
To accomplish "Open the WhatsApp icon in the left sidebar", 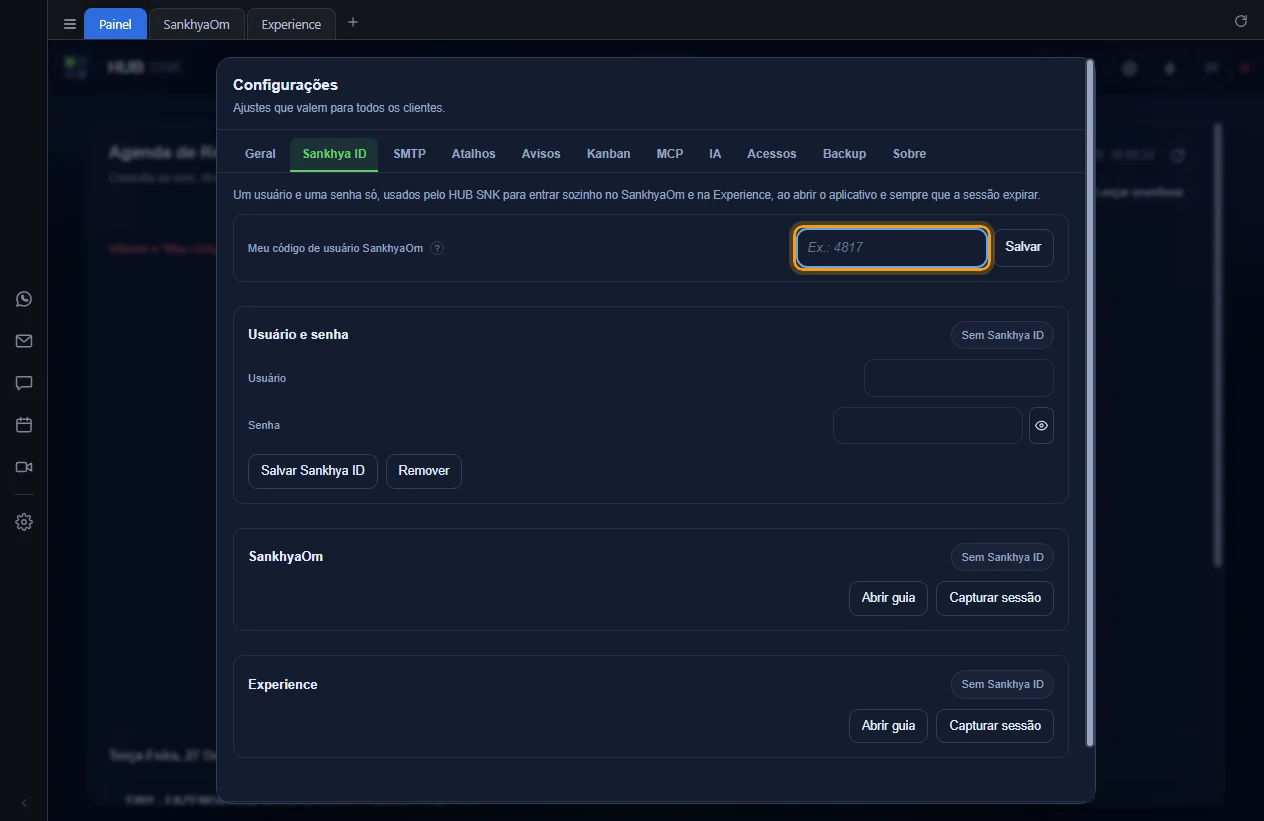I will point(24,299).
